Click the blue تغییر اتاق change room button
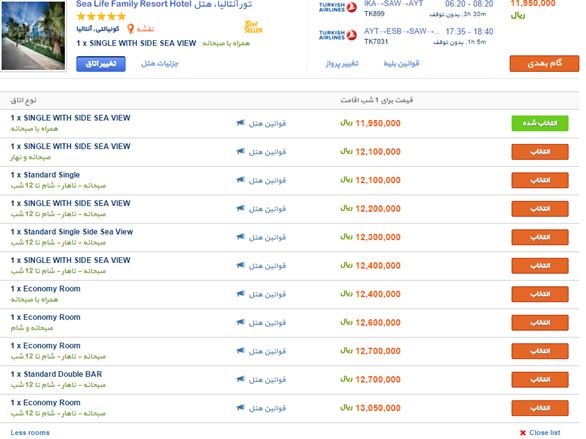Viewport: 586px width, 439px height. [101, 64]
